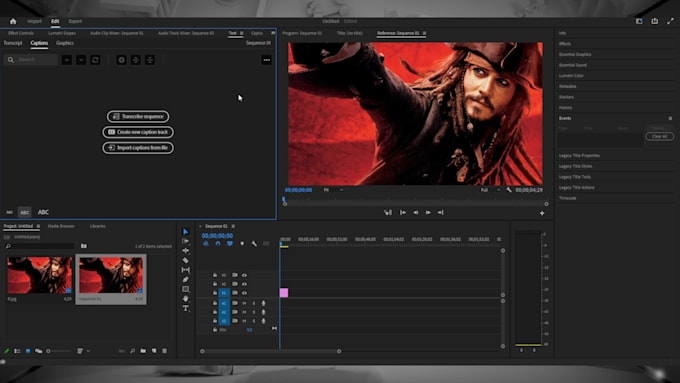Switch Project panel to Freeform view
The width and height of the screenshot is (680, 383).
click(39, 351)
